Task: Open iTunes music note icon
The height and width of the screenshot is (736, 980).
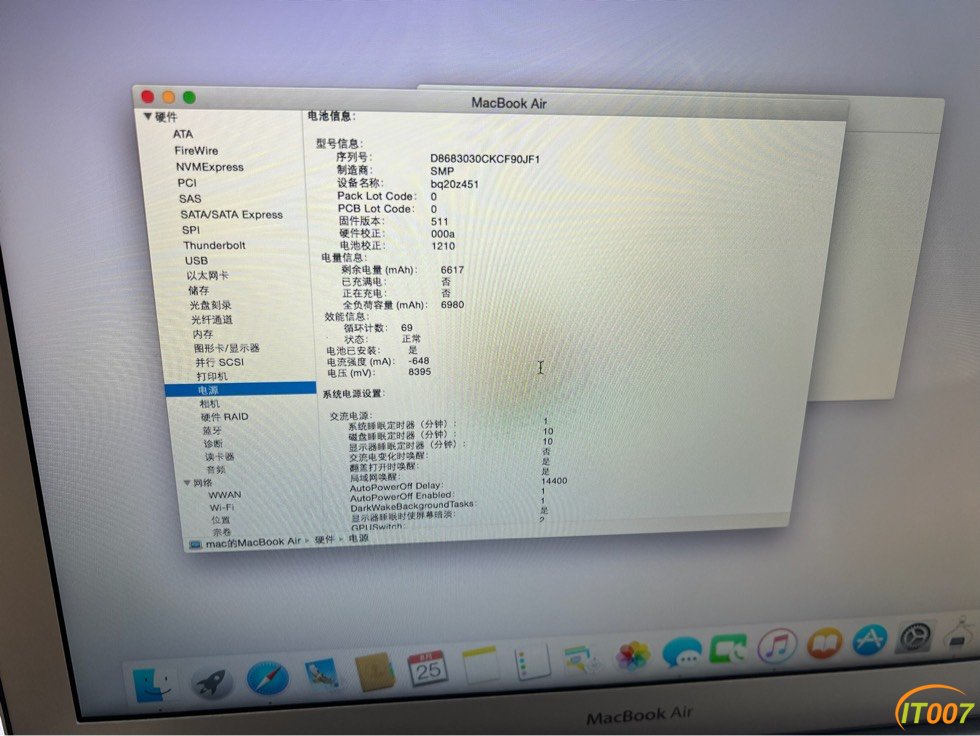Action: (777, 646)
